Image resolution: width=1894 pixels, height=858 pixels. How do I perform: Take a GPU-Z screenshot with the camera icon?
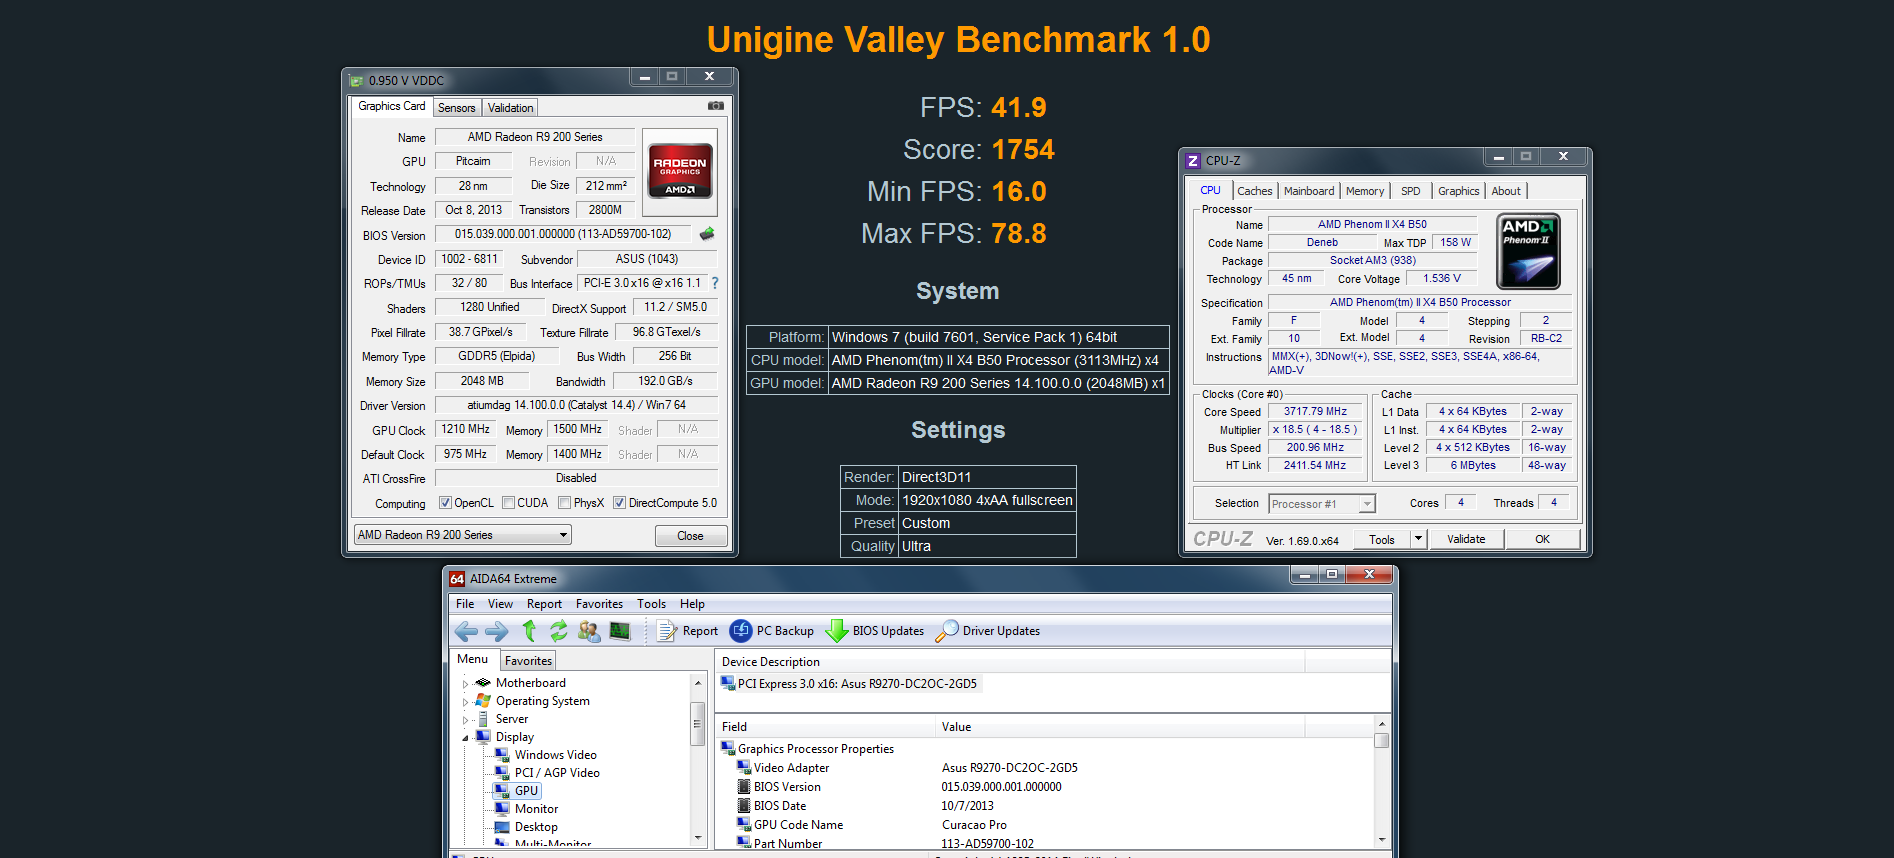[x=716, y=106]
